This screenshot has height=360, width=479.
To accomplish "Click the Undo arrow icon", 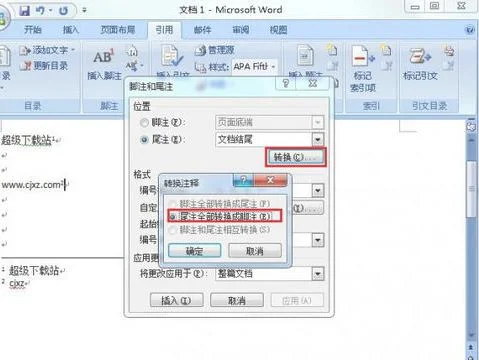I will point(40,11).
